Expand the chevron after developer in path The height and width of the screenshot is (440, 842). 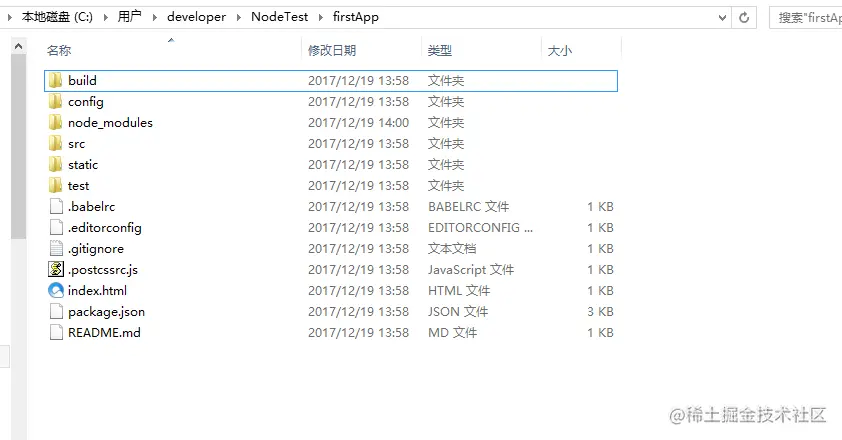click(238, 17)
